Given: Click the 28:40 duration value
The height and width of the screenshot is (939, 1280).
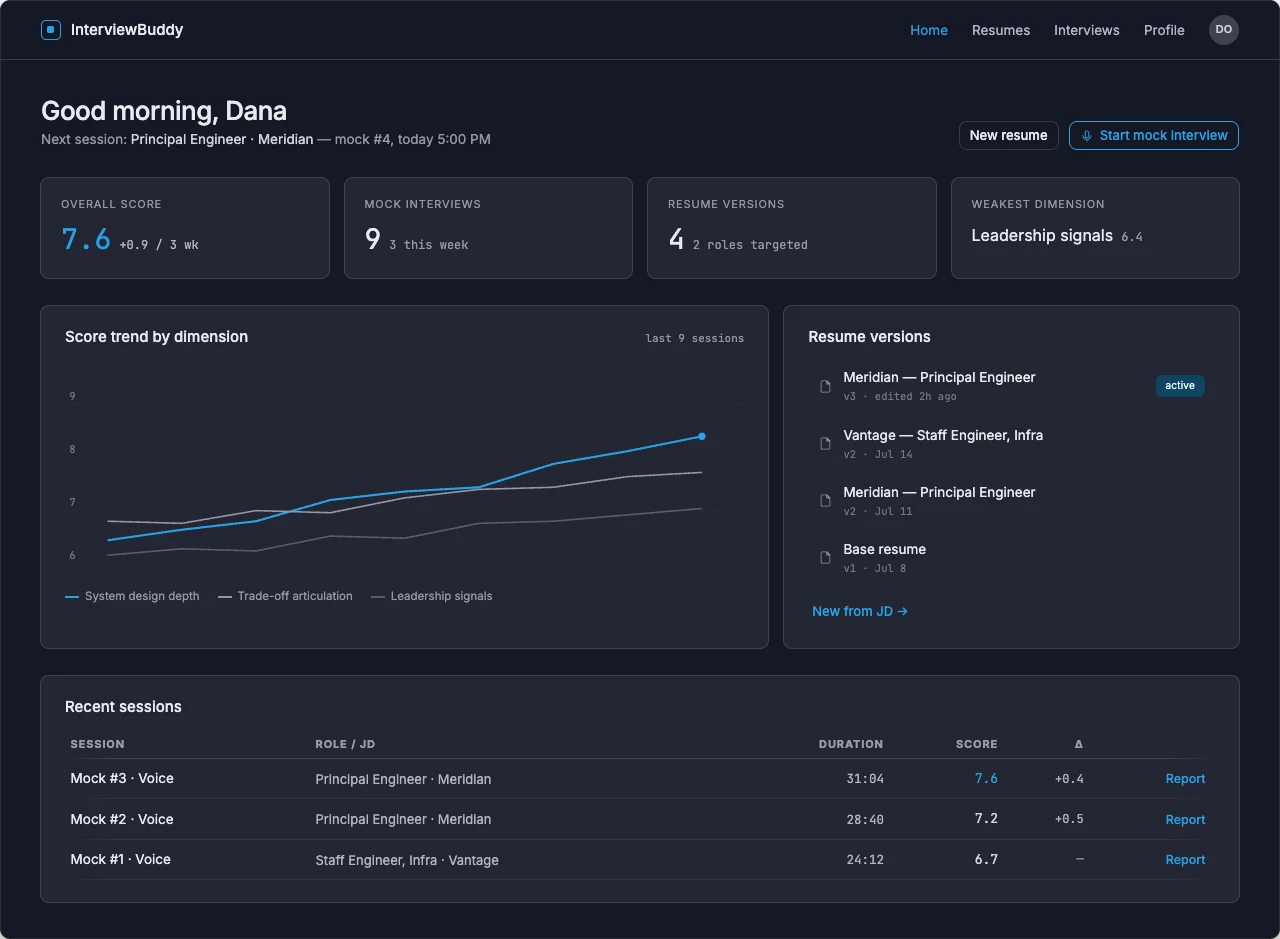Looking at the screenshot, I should click(865, 819).
